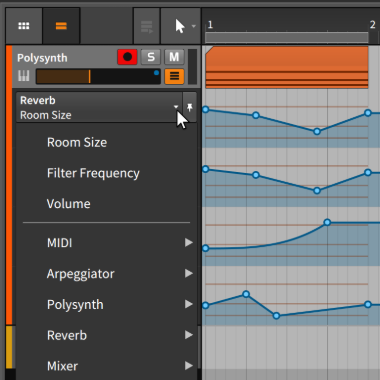
Task: Switch to the clip launcher grid view
Action: [24, 26]
